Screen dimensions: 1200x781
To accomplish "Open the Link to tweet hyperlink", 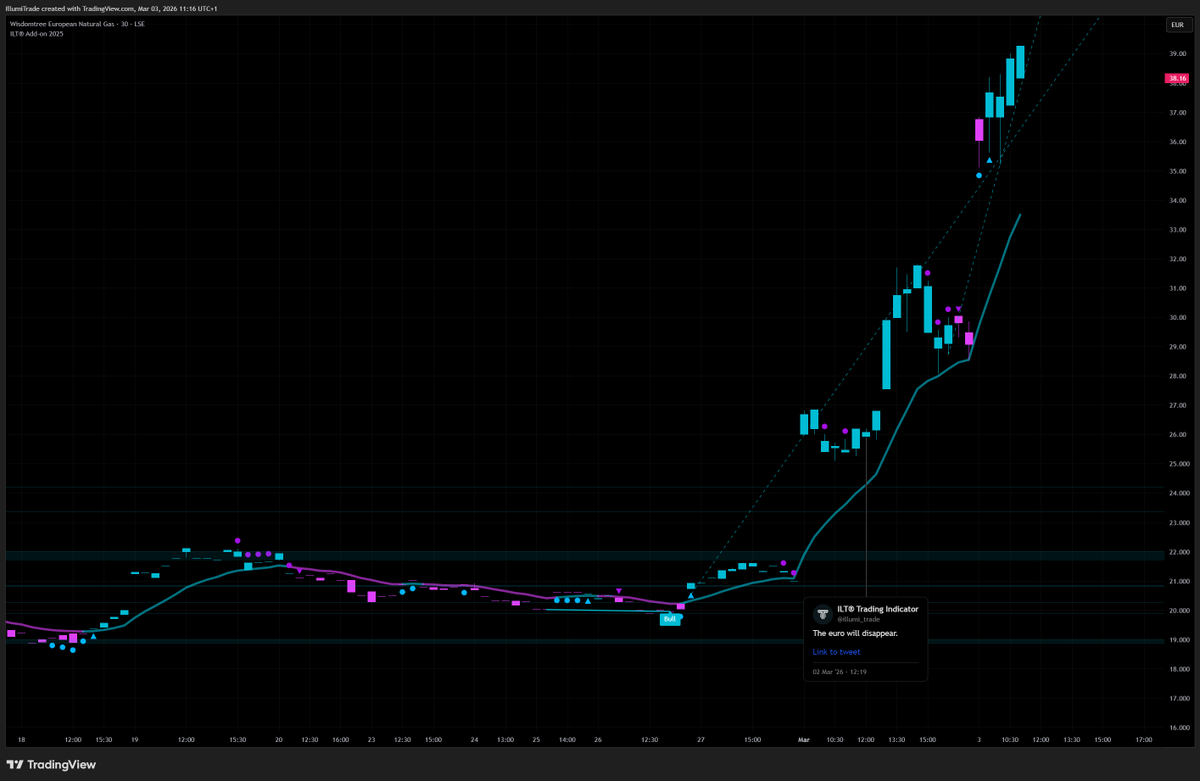I will (x=836, y=652).
